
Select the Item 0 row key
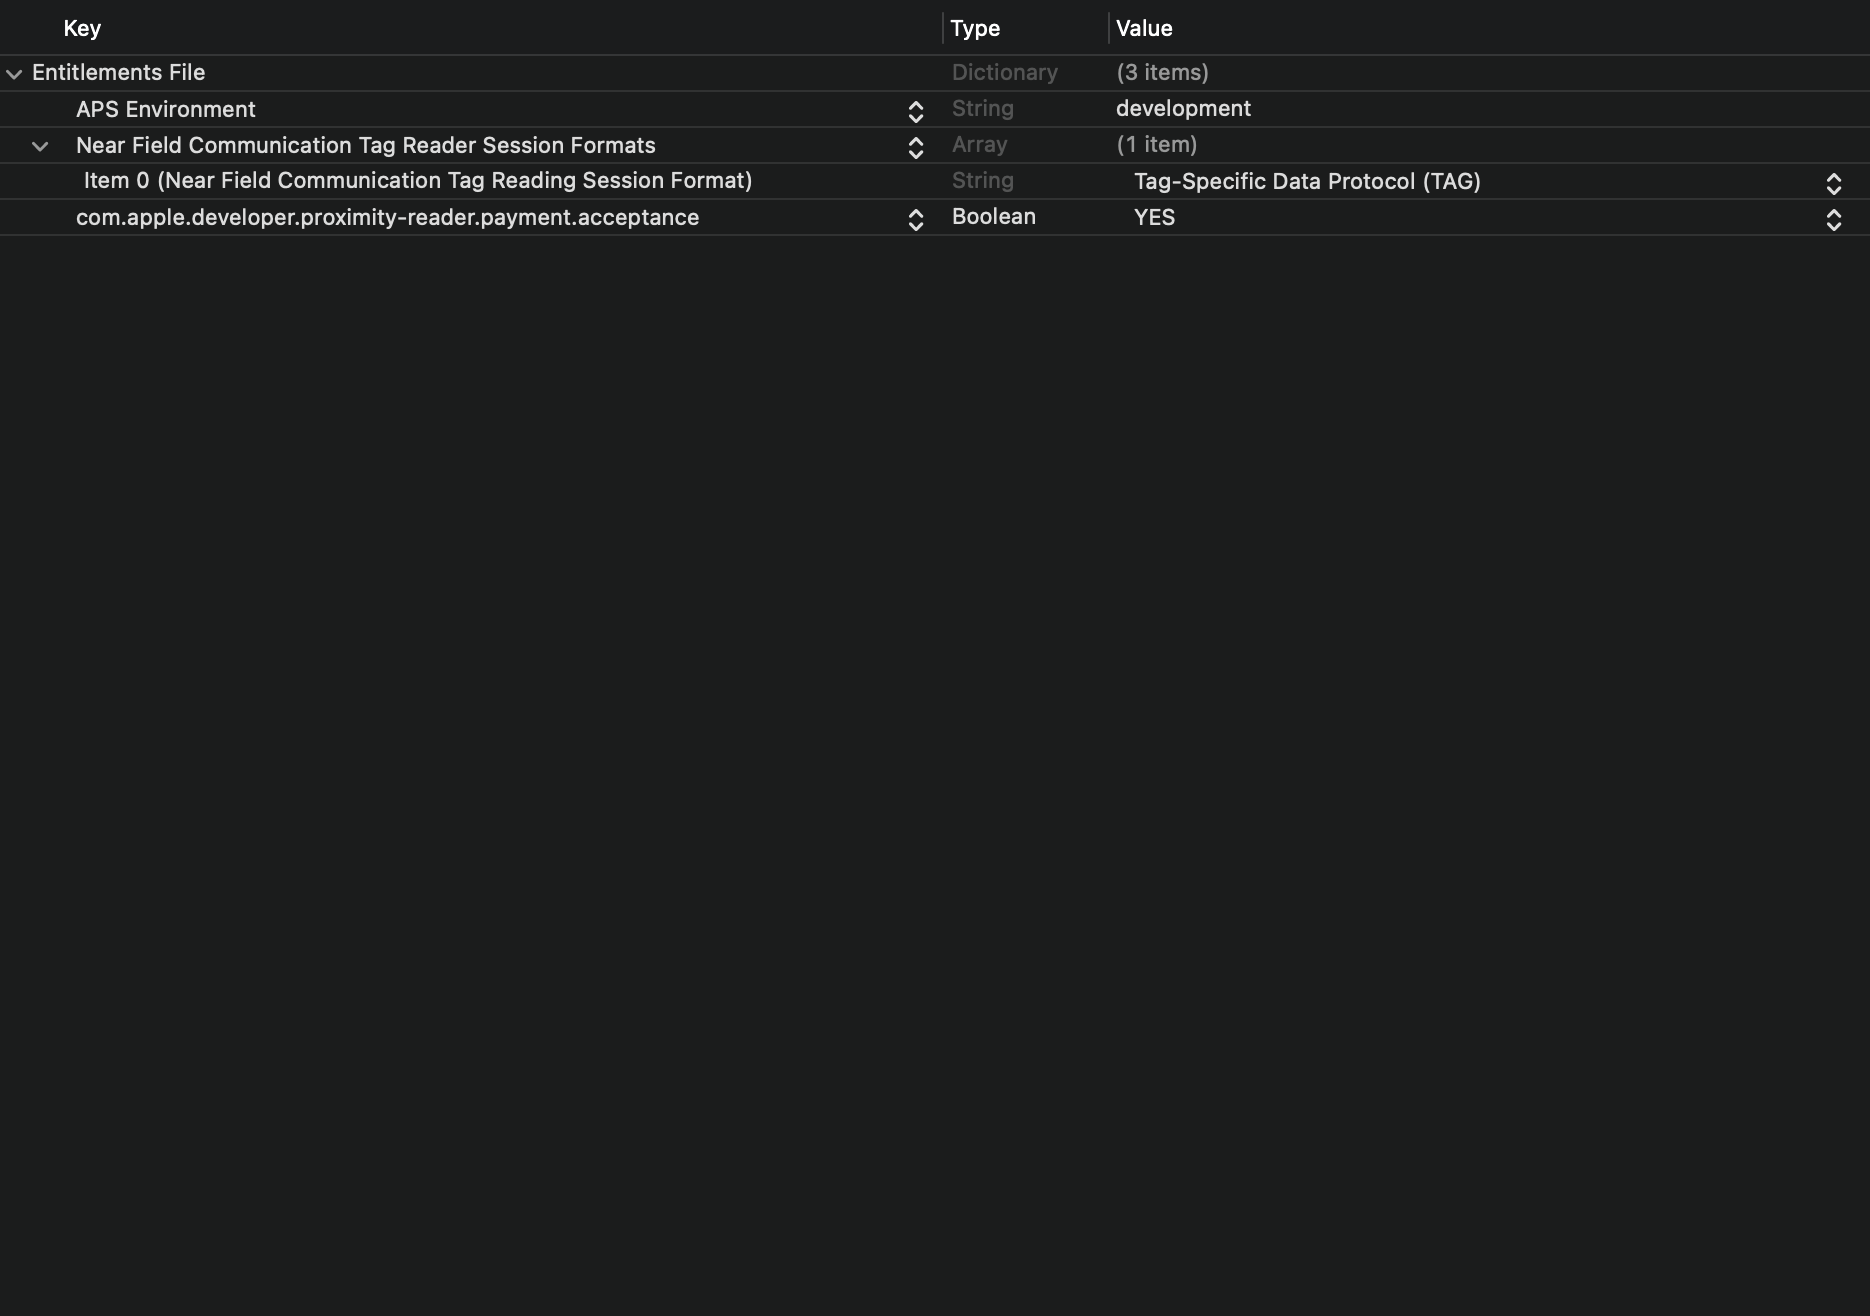(x=418, y=180)
